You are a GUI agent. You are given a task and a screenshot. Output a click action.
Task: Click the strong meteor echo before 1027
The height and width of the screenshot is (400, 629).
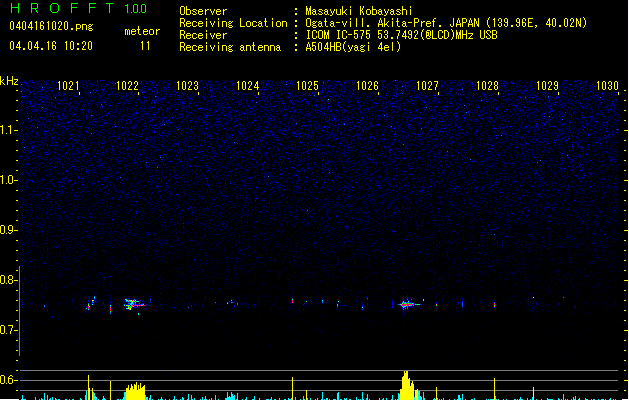coord(408,304)
